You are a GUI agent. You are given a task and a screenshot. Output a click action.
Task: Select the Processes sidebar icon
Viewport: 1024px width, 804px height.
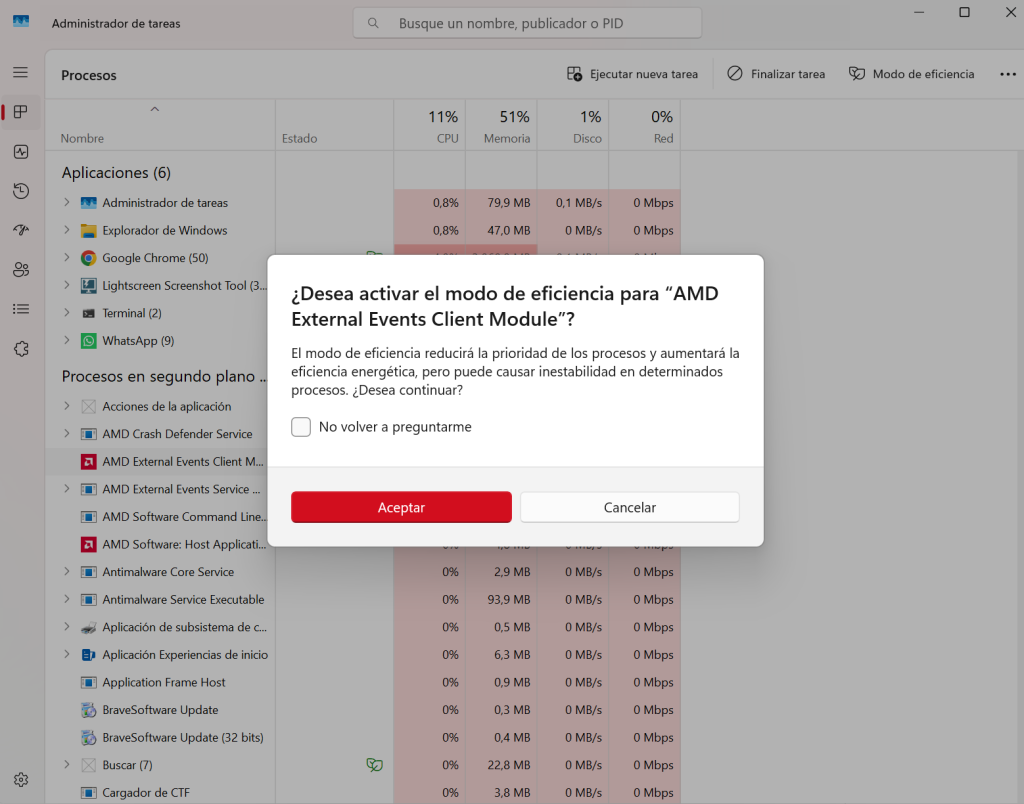click(x=21, y=112)
